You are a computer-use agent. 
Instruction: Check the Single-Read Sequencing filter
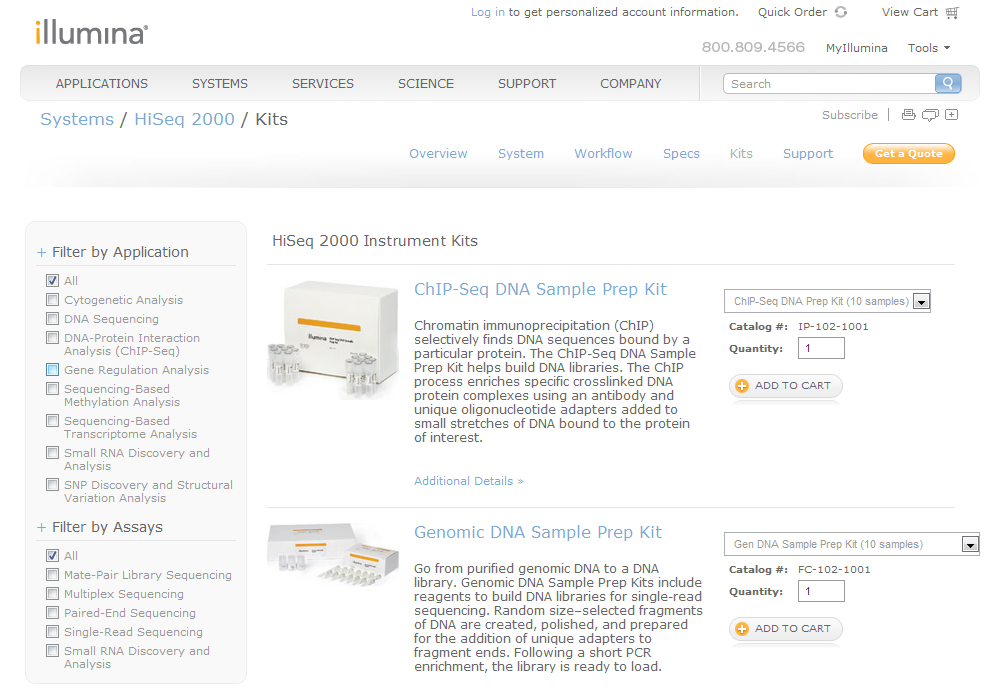pos(53,632)
